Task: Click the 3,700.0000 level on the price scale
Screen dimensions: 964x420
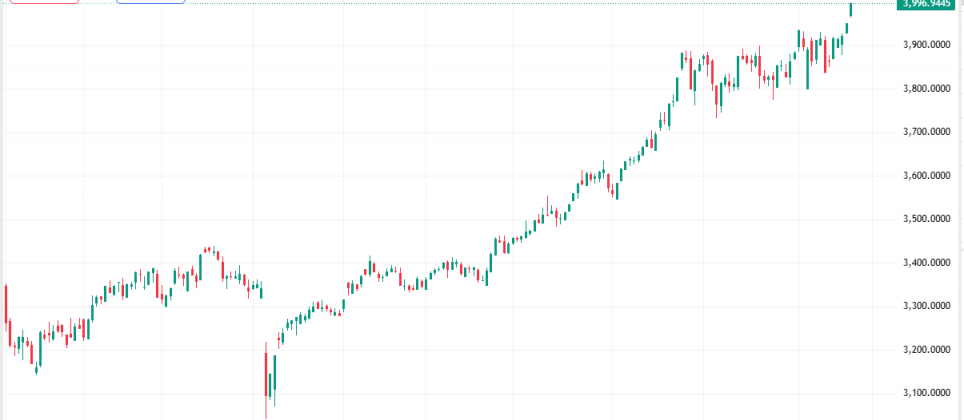Action: [x=924, y=132]
